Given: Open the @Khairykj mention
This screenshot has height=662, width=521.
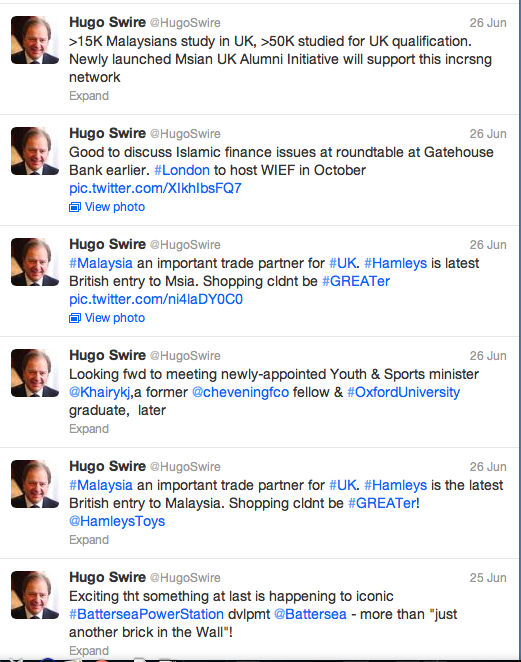Looking at the screenshot, I should click(x=100, y=392).
